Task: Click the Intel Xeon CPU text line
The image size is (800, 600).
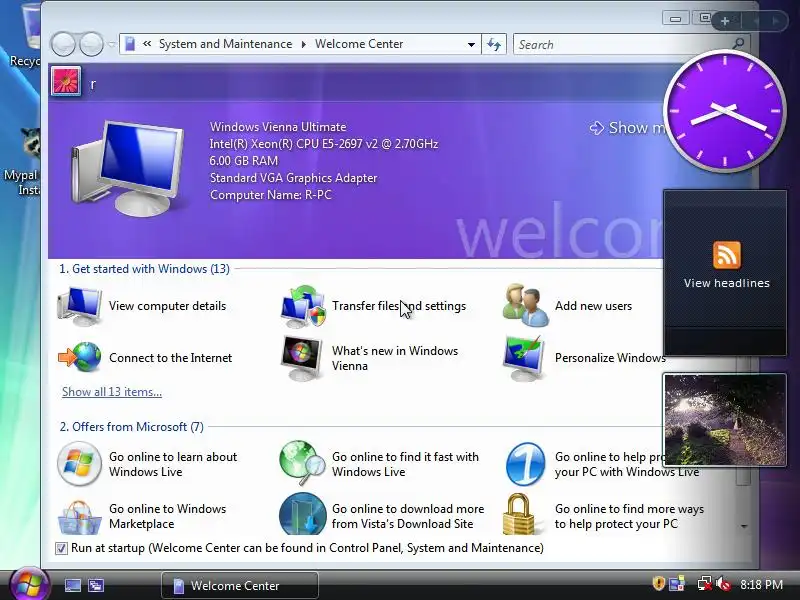Action: click(323, 144)
